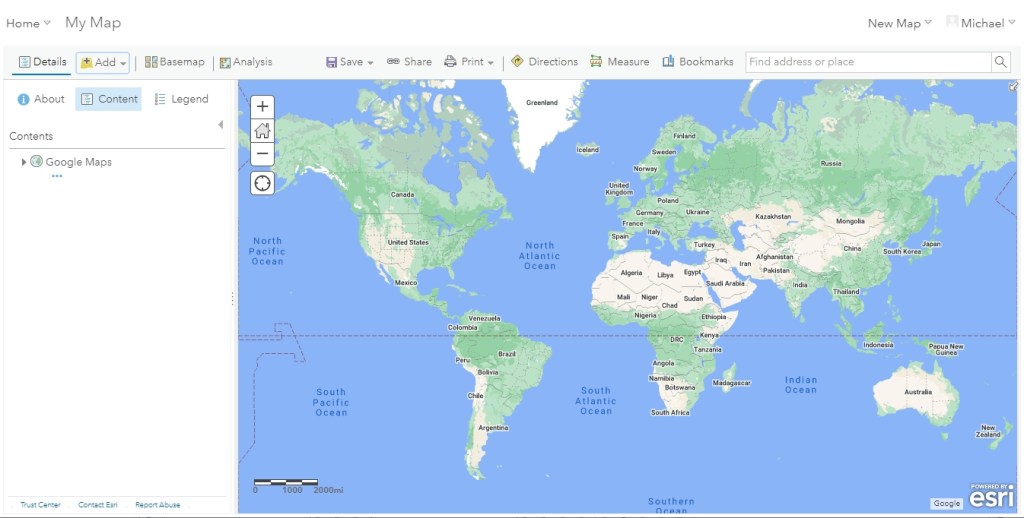This screenshot has height=518, width=1024.
Task: Open the Analysis tool
Action: pos(245,62)
